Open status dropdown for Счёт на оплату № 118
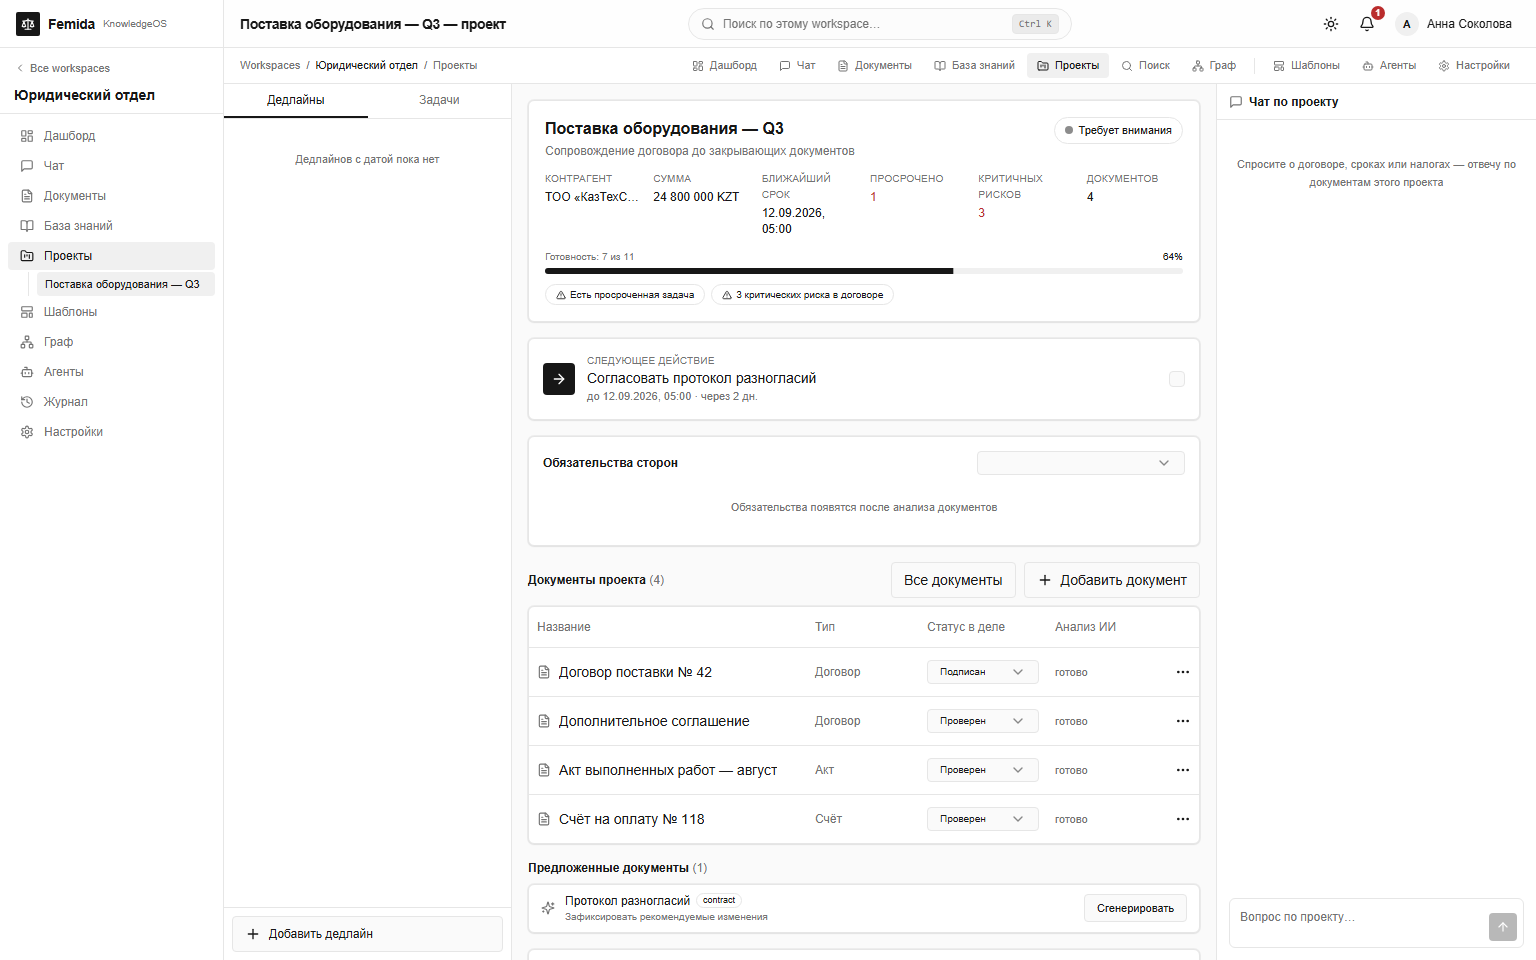The width and height of the screenshot is (1536, 960). [982, 819]
